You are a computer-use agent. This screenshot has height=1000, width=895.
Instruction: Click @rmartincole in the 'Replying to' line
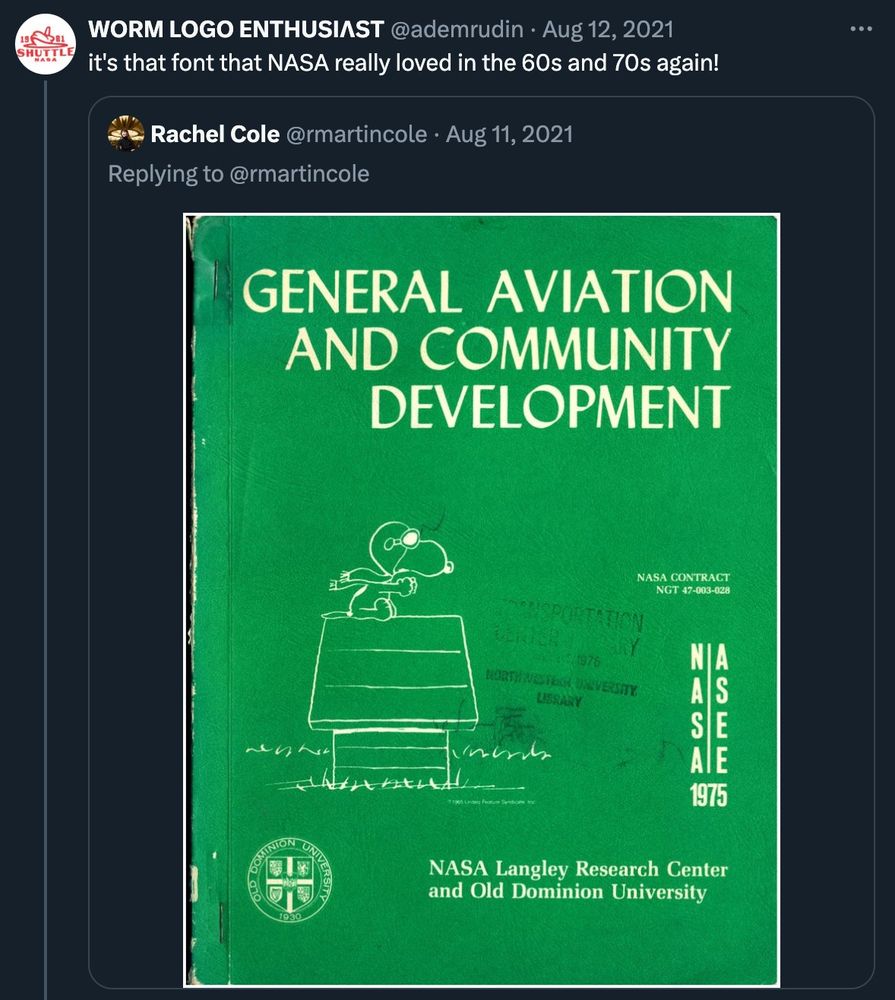[x=299, y=174]
